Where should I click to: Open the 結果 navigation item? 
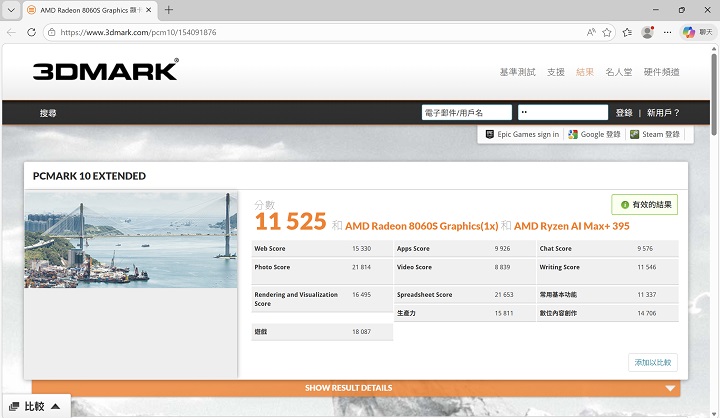tap(585, 72)
